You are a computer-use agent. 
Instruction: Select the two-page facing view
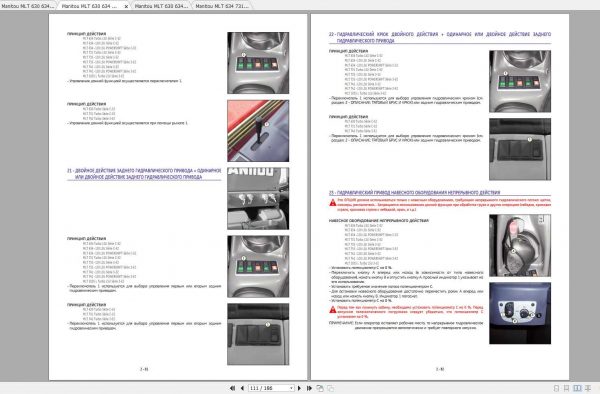coord(577,388)
